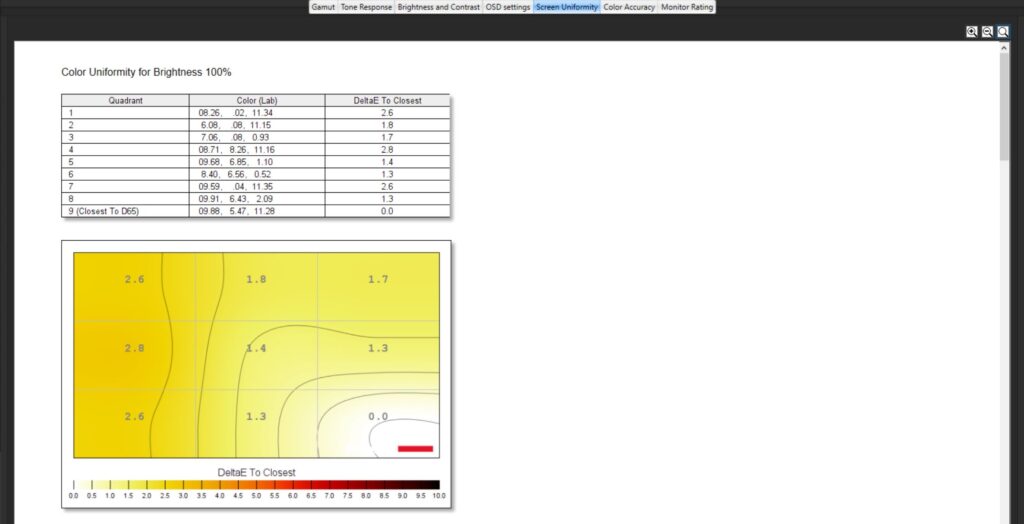This screenshot has width=1024, height=524.
Task: Click the scrollbar up arrow
Action: (1004, 47)
